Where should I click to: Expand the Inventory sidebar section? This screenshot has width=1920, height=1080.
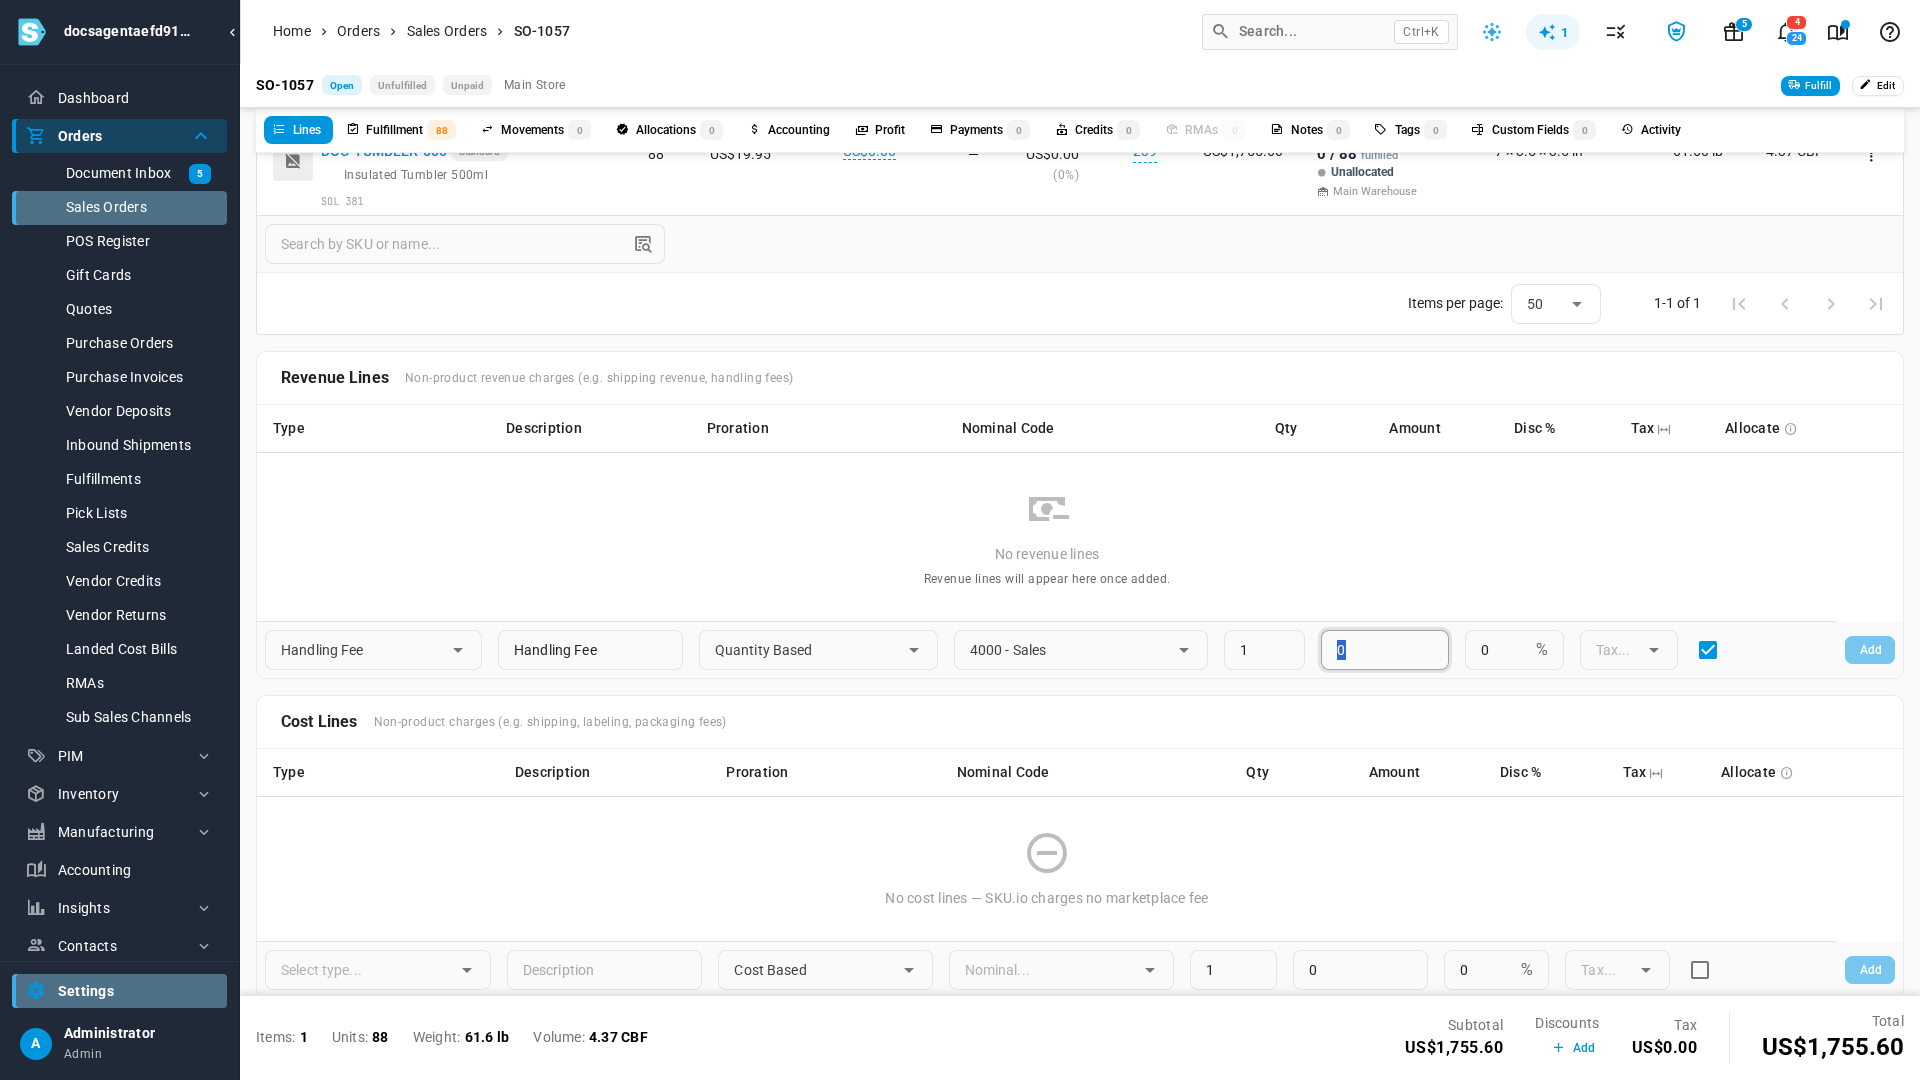[119, 794]
